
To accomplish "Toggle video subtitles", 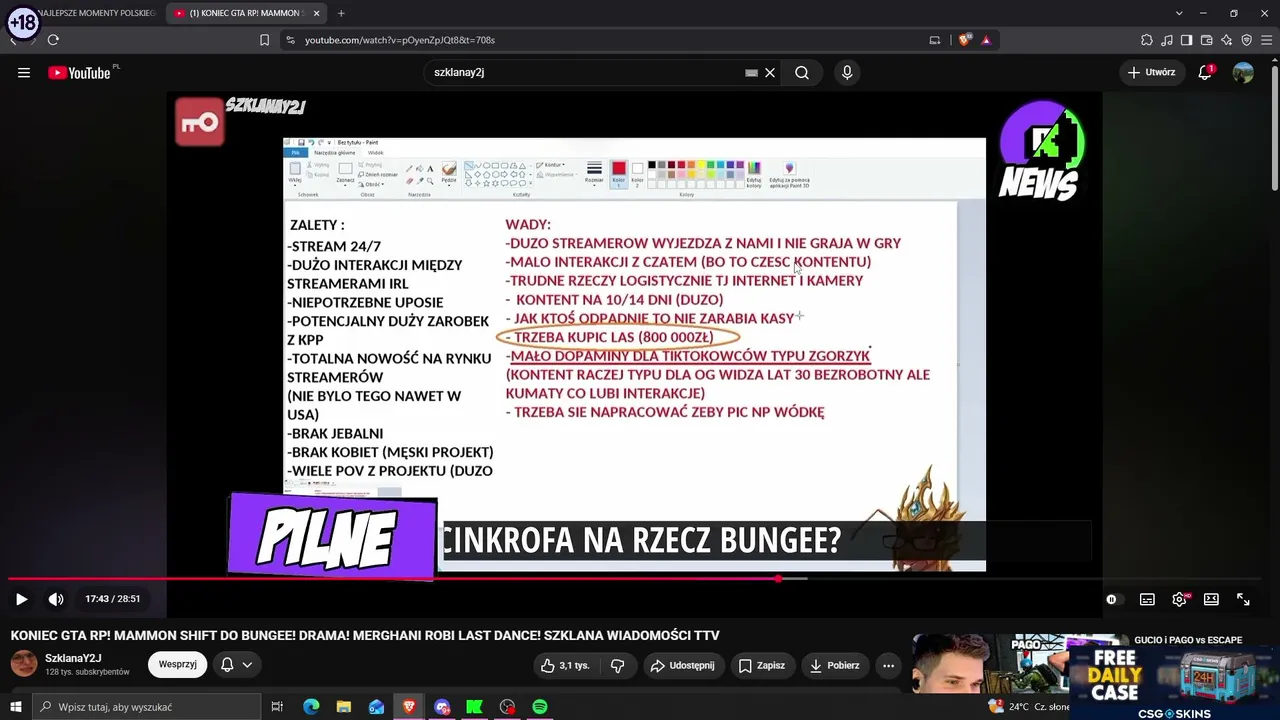I will pos(1147,599).
